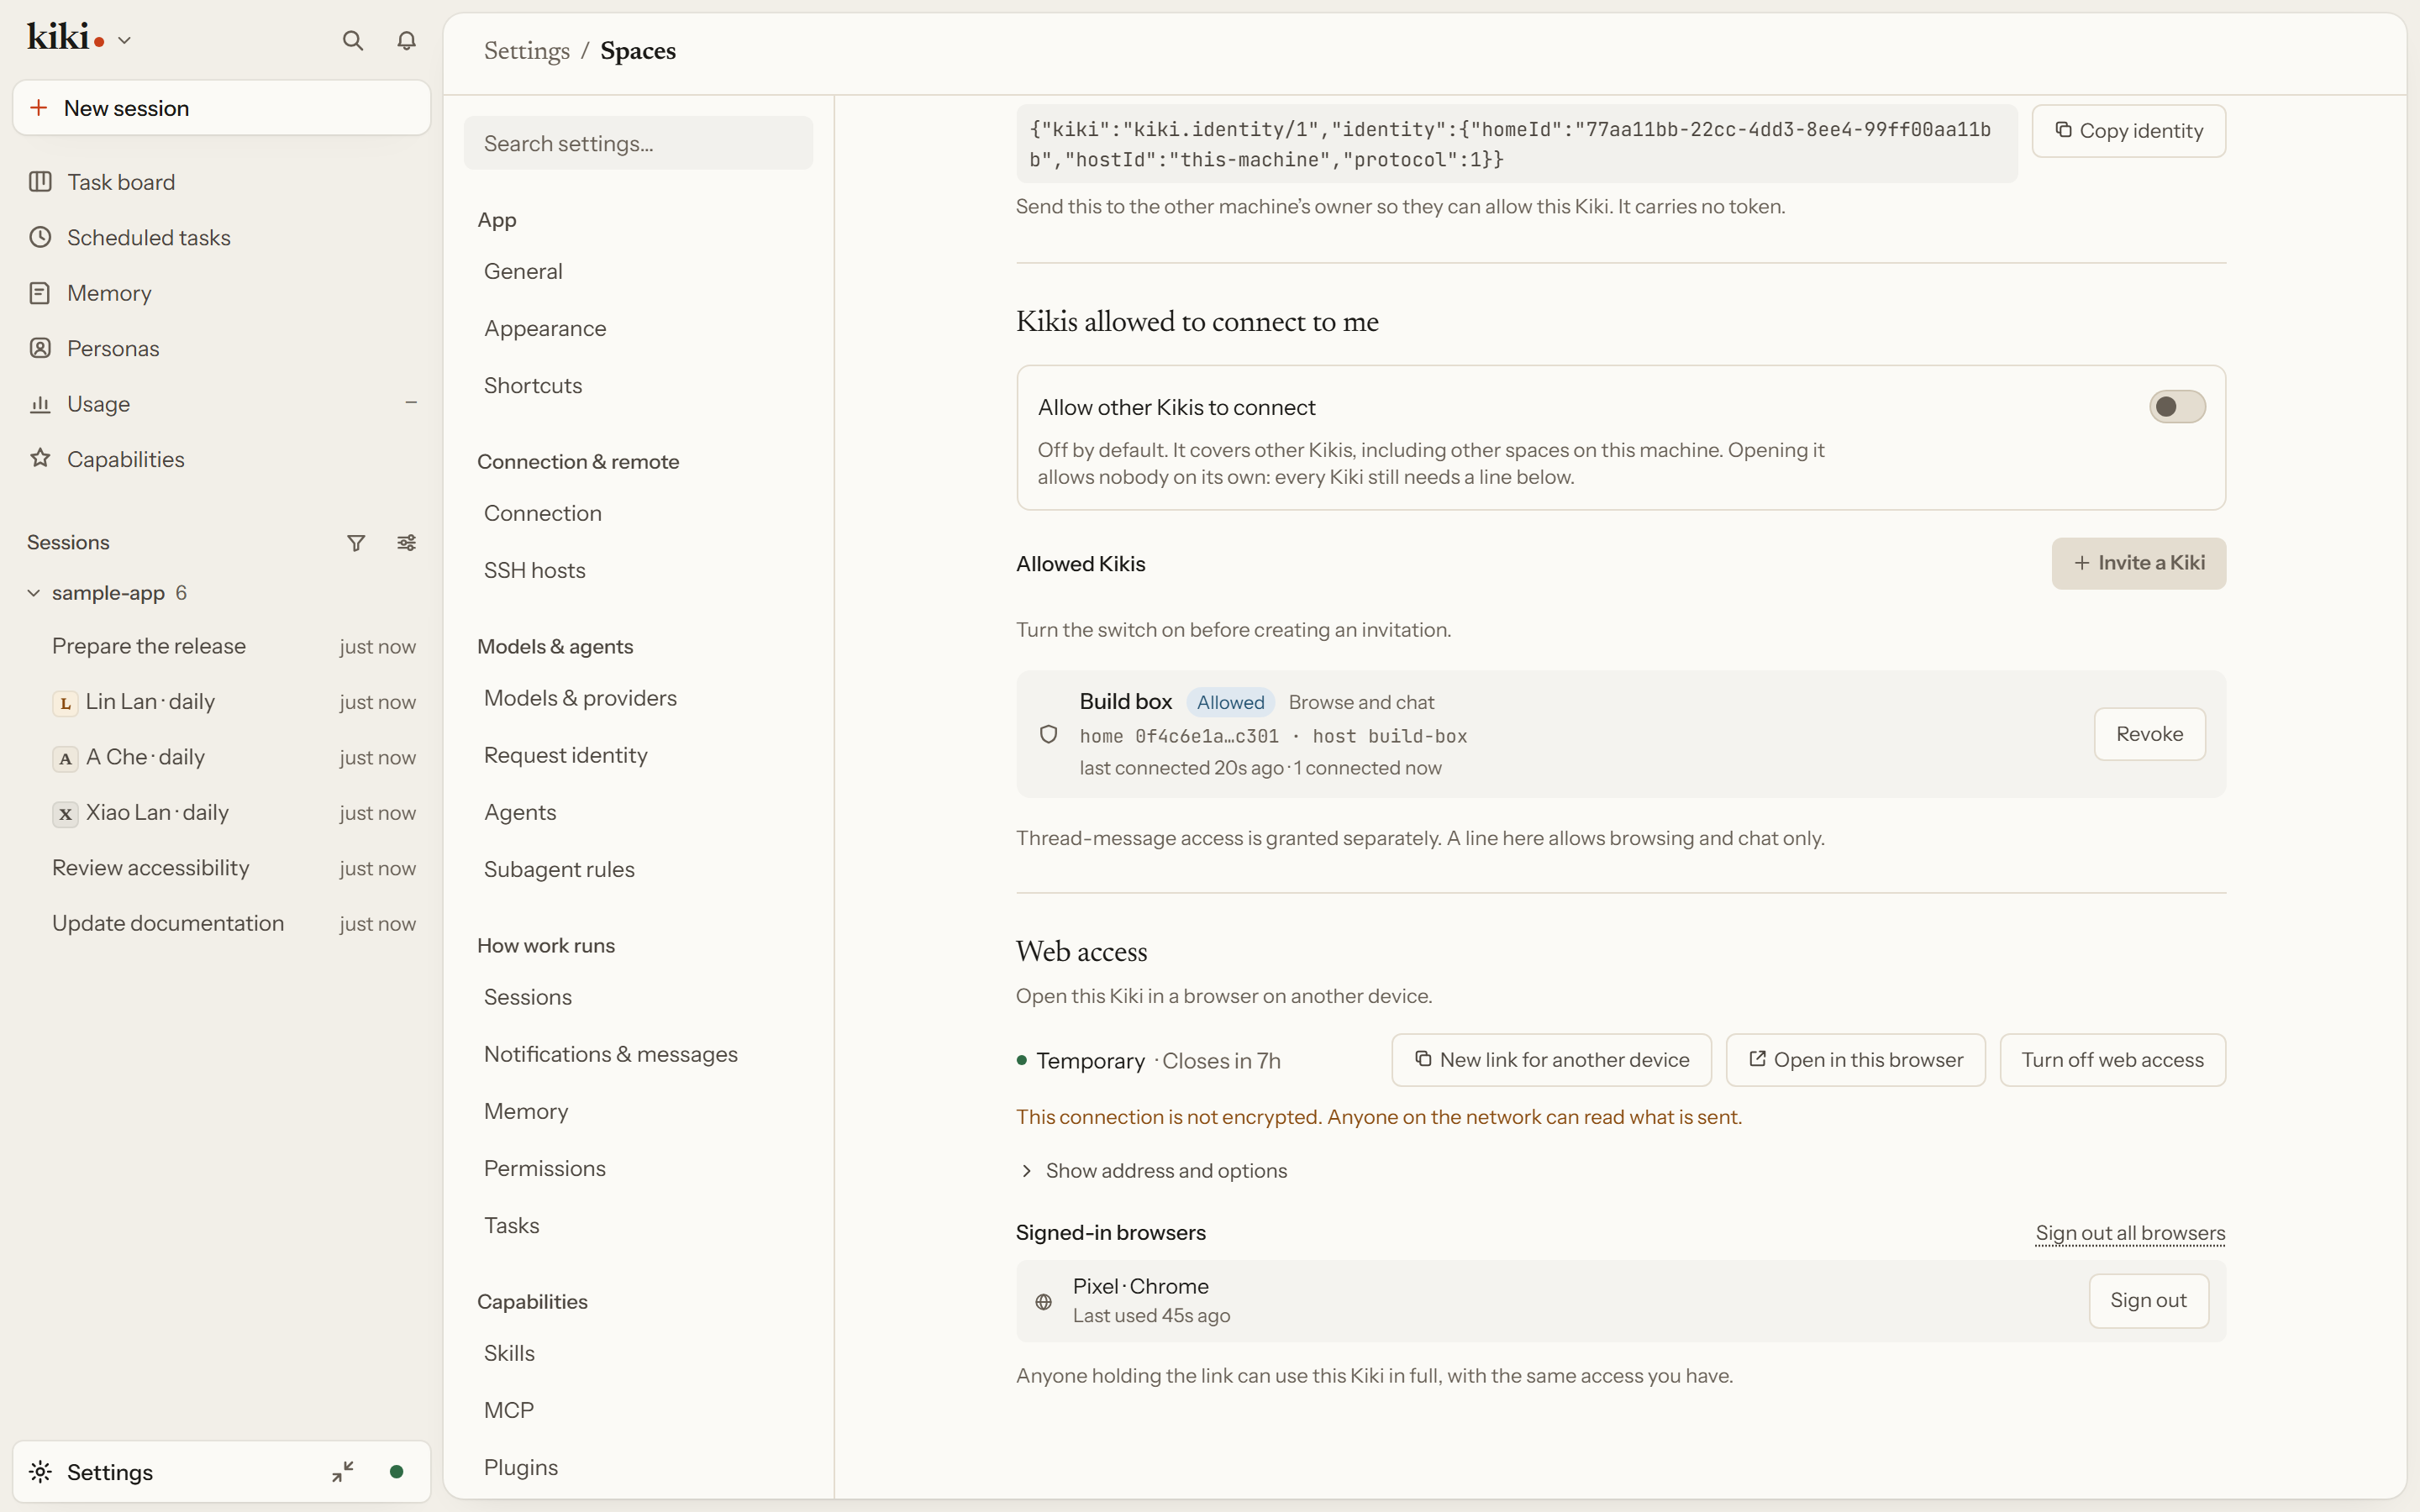Click the Settings breadcrumb link
The image size is (2420, 1512).
(x=527, y=51)
